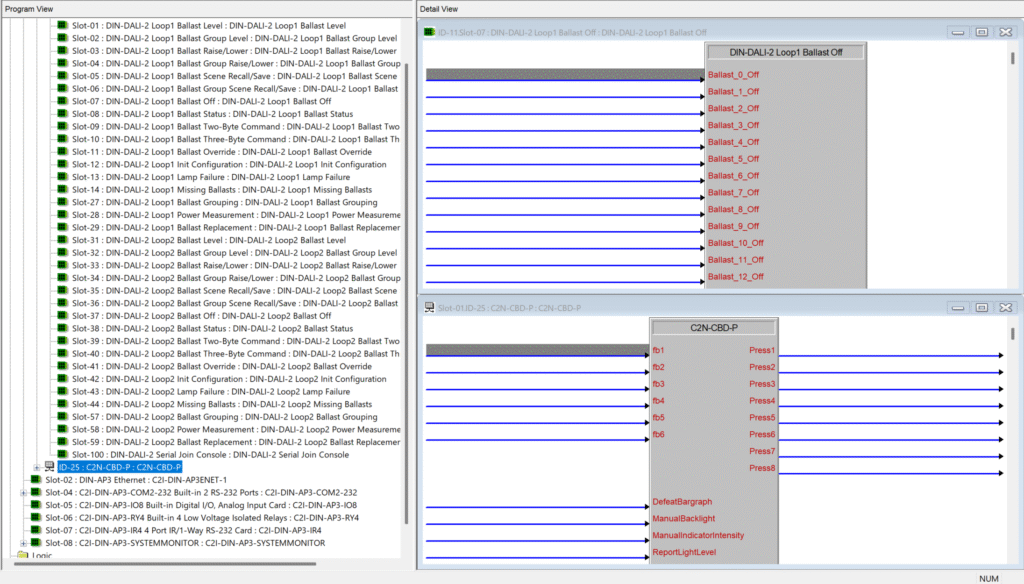Click the ManualIndicatorIntensity label

pos(698,536)
